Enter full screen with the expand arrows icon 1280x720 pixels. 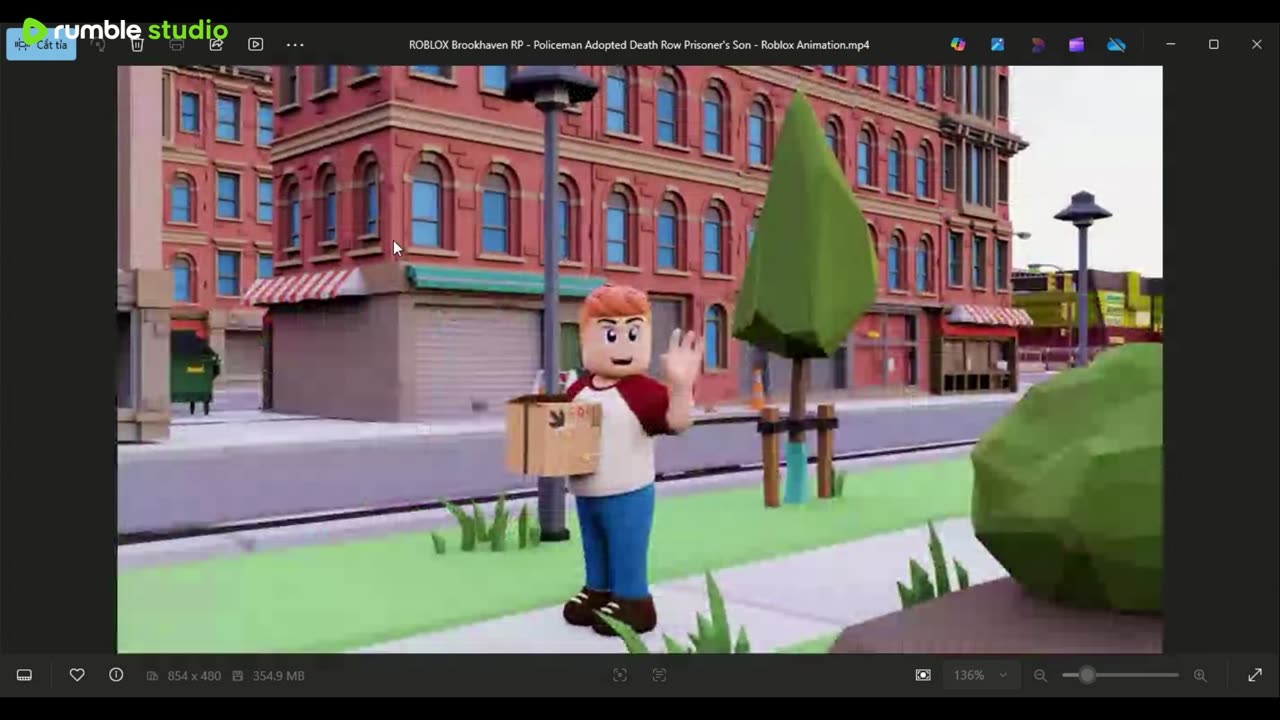click(1255, 675)
